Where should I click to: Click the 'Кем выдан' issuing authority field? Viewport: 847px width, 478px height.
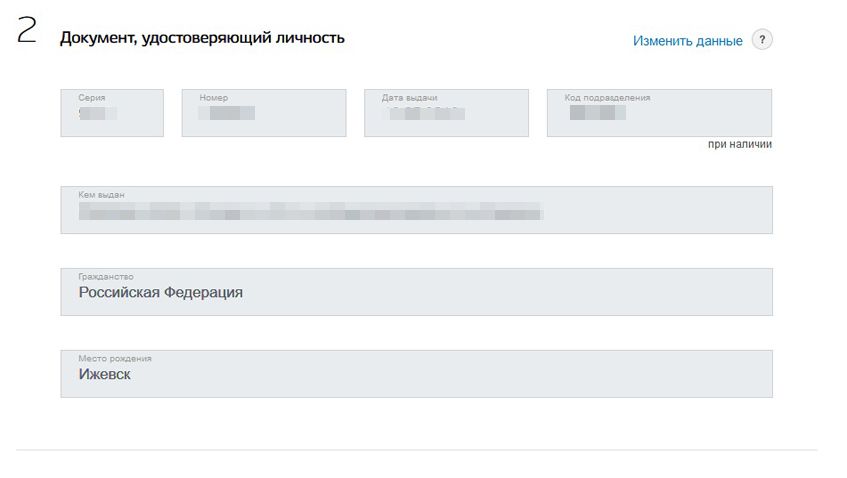[416, 210]
